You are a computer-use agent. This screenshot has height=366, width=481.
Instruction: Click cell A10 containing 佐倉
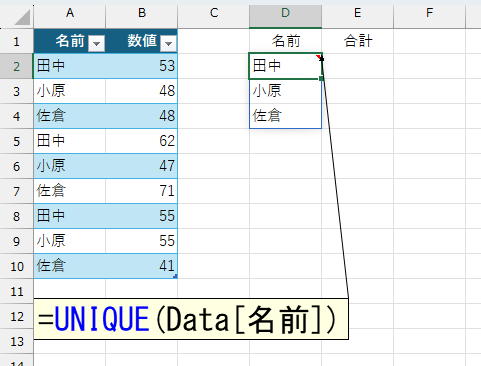70,266
